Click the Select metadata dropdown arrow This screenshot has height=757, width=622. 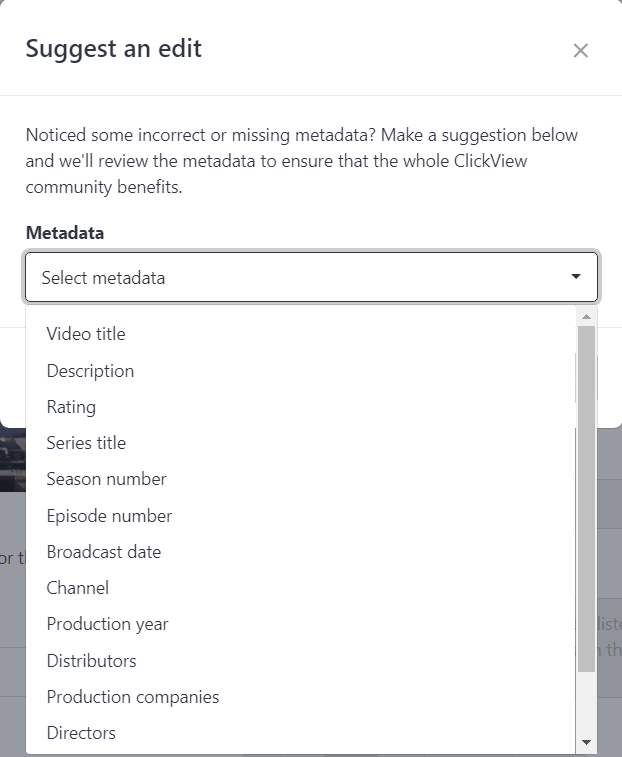(576, 277)
